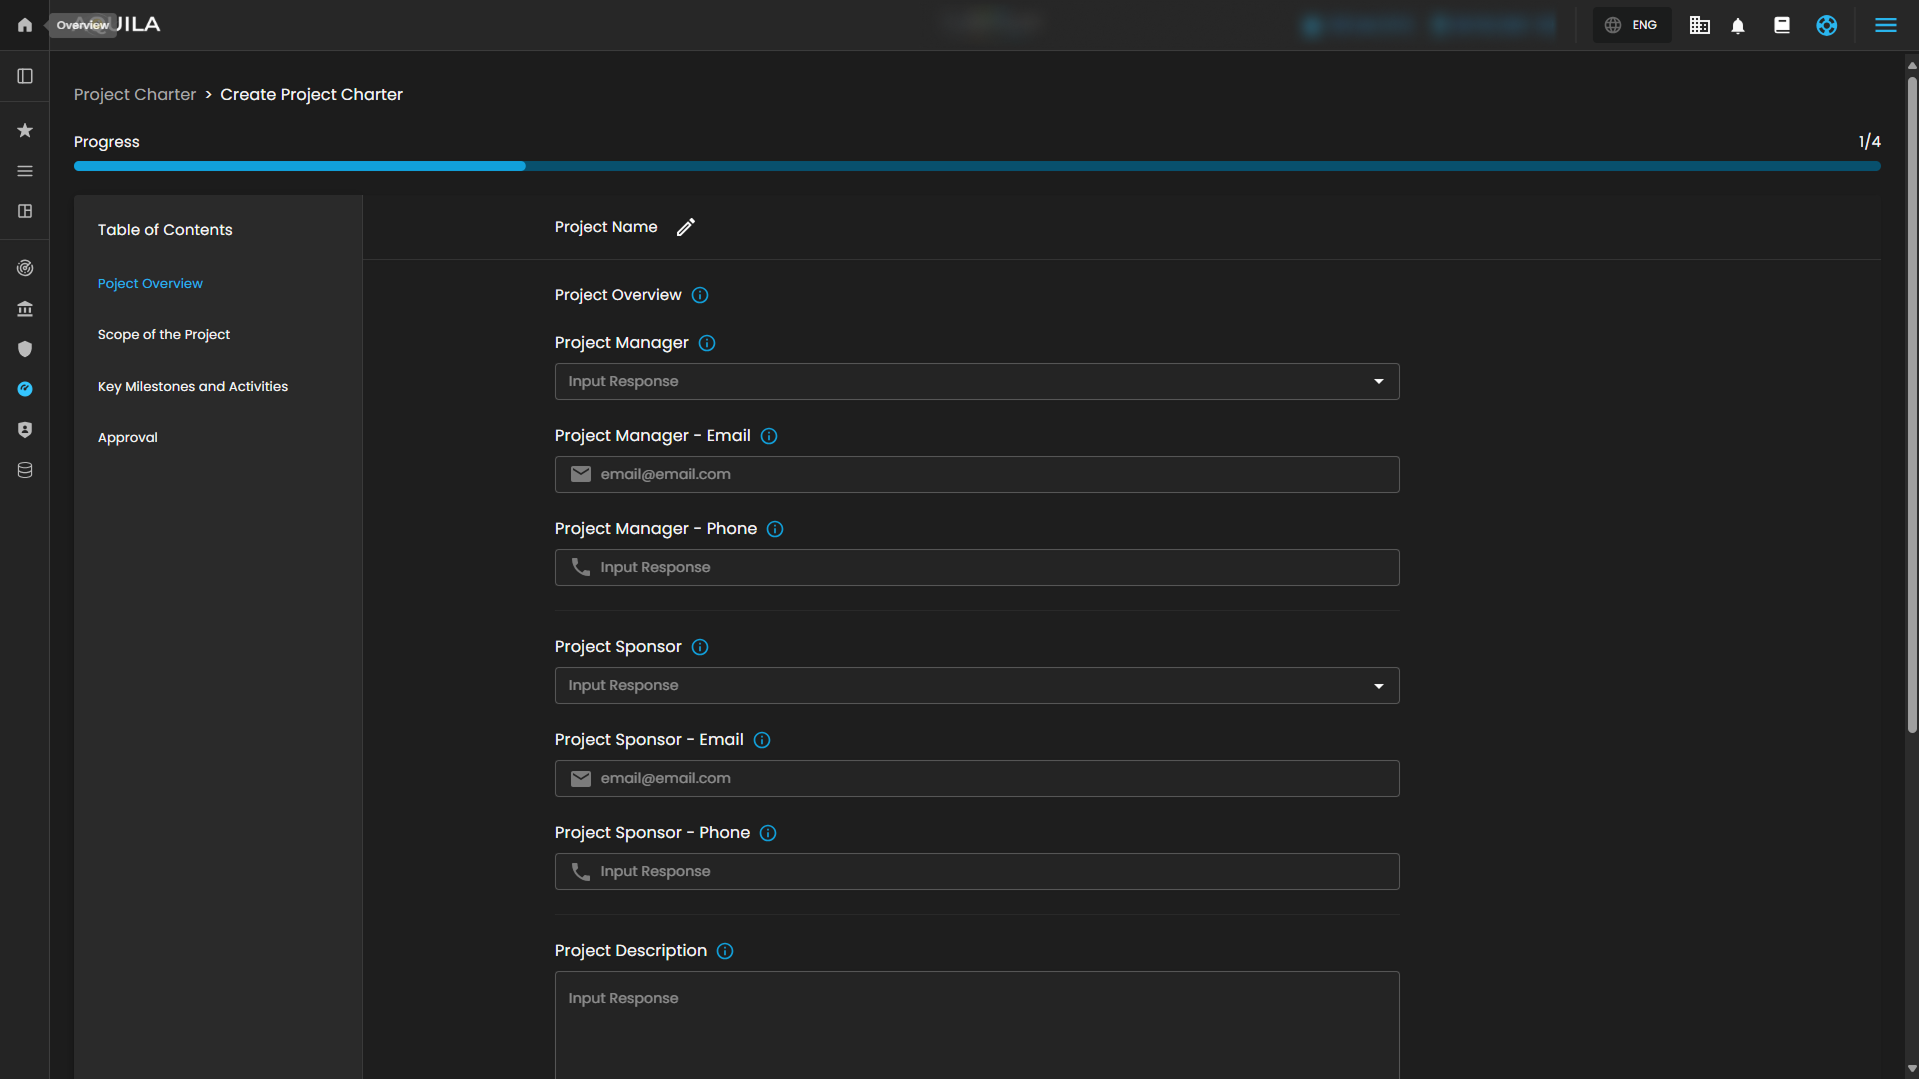
Task: Click the shield icon in left sidebar
Action: point(25,349)
